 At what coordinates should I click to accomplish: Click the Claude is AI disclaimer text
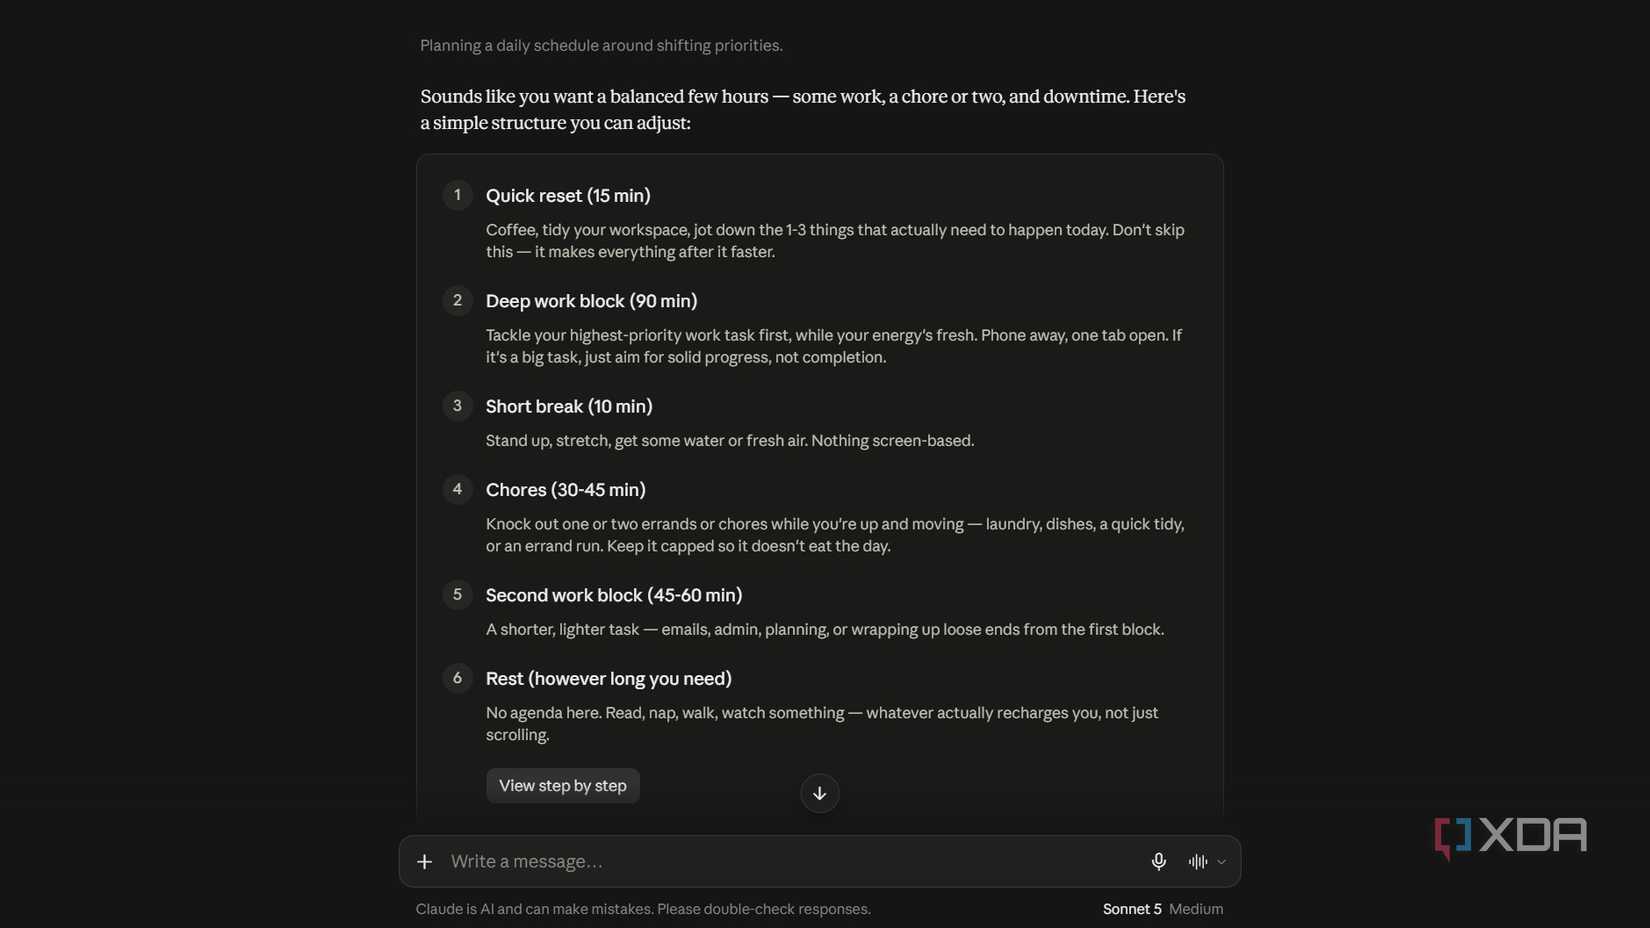tap(643, 909)
